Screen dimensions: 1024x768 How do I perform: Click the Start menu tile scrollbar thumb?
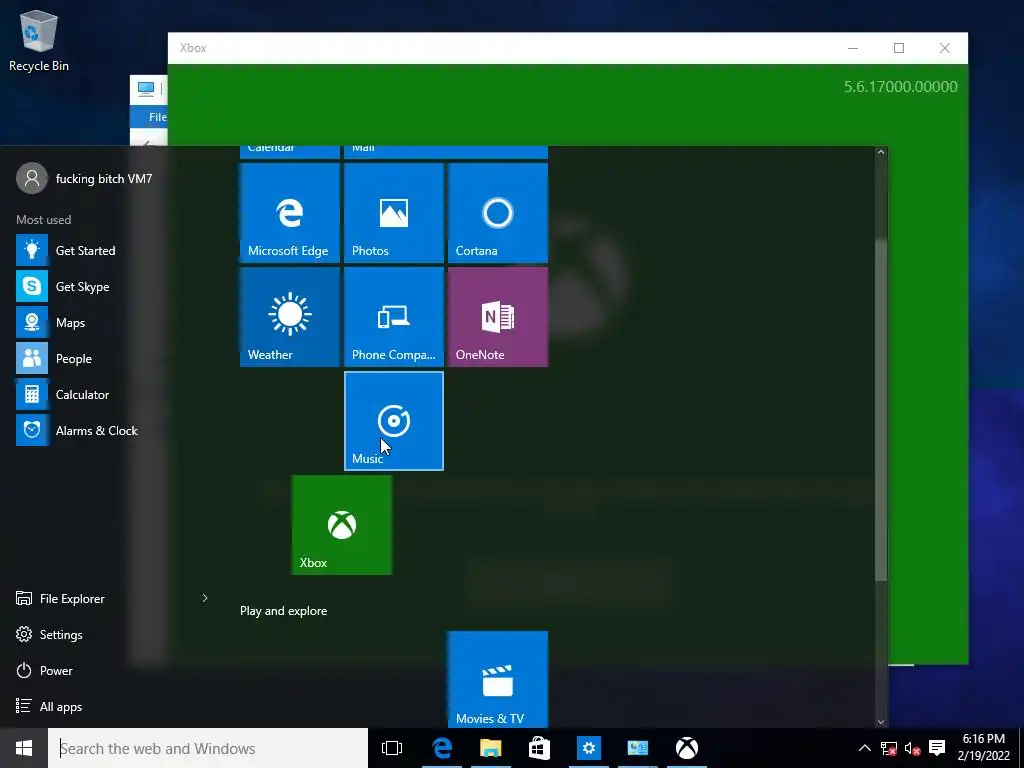tap(881, 409)
